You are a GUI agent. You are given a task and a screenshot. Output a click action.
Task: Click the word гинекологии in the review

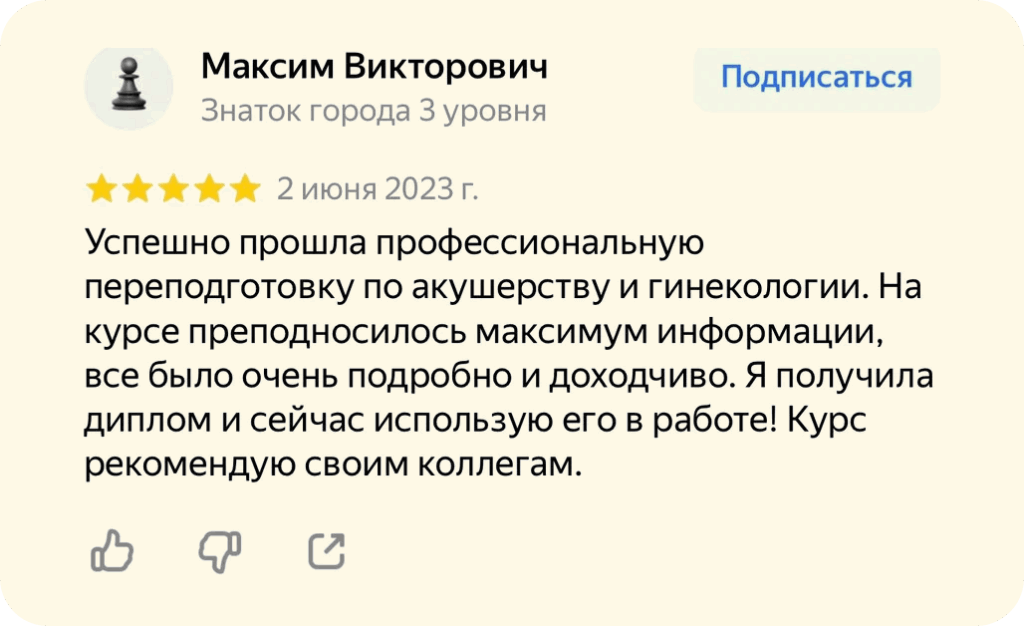pyautogui.click(x=758, y=288)
